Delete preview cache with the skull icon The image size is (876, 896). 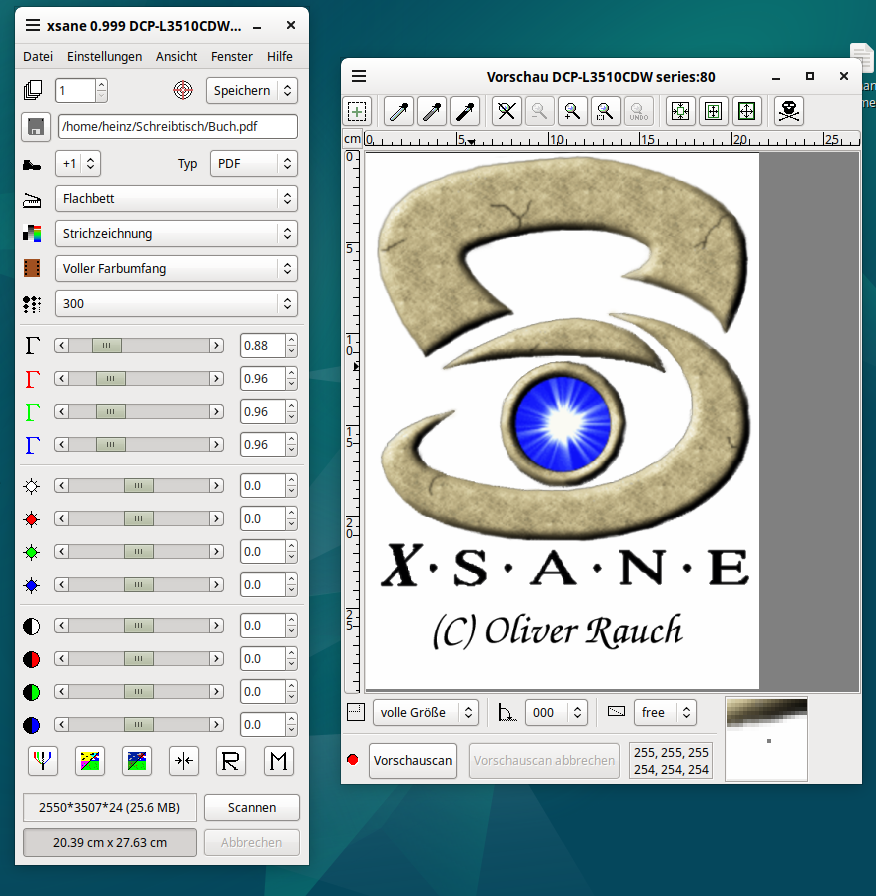click(789, 111)
